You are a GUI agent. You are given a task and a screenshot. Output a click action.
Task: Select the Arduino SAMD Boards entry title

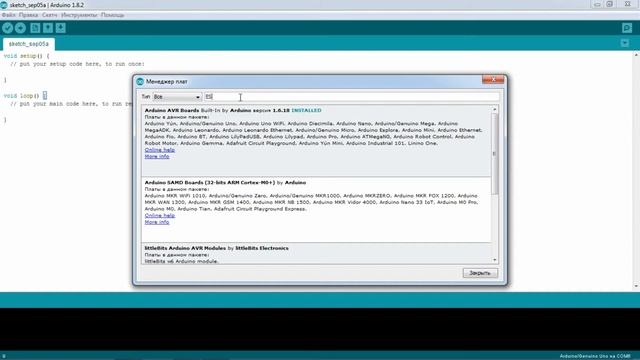210,182
